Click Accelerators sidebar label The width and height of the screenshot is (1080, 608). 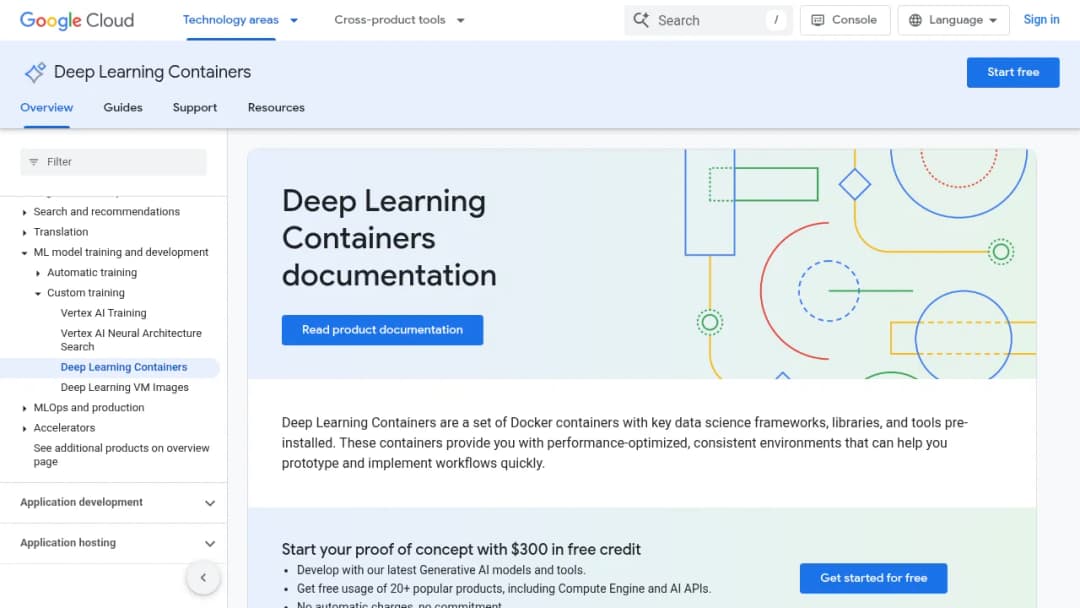[64, 428]
